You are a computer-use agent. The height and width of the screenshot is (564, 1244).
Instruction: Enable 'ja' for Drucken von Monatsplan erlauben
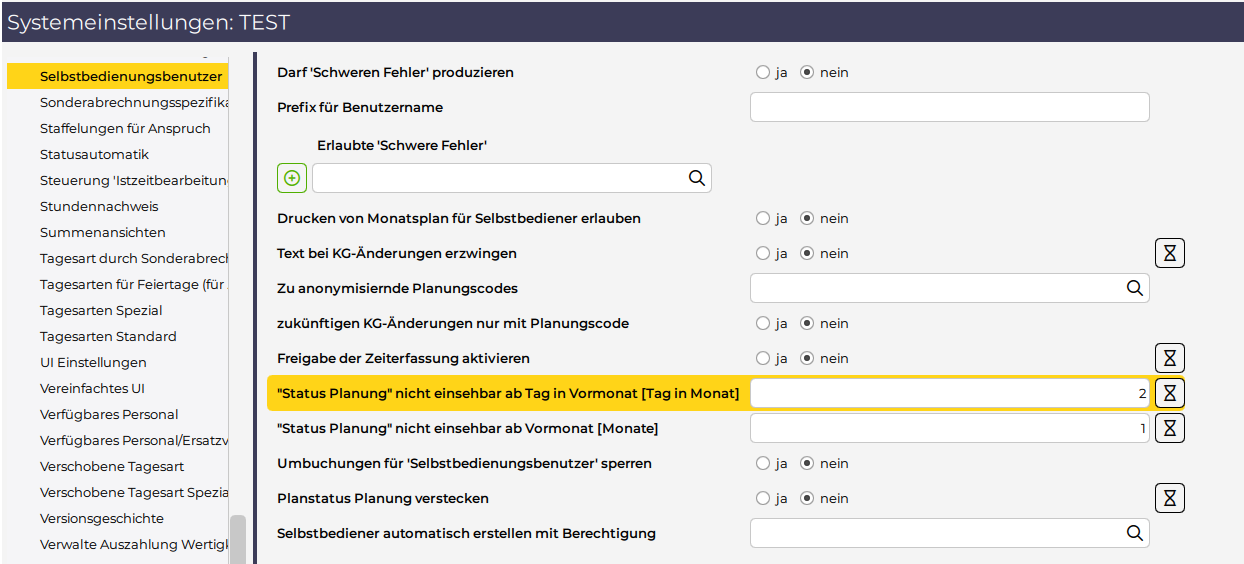[763, 218]
